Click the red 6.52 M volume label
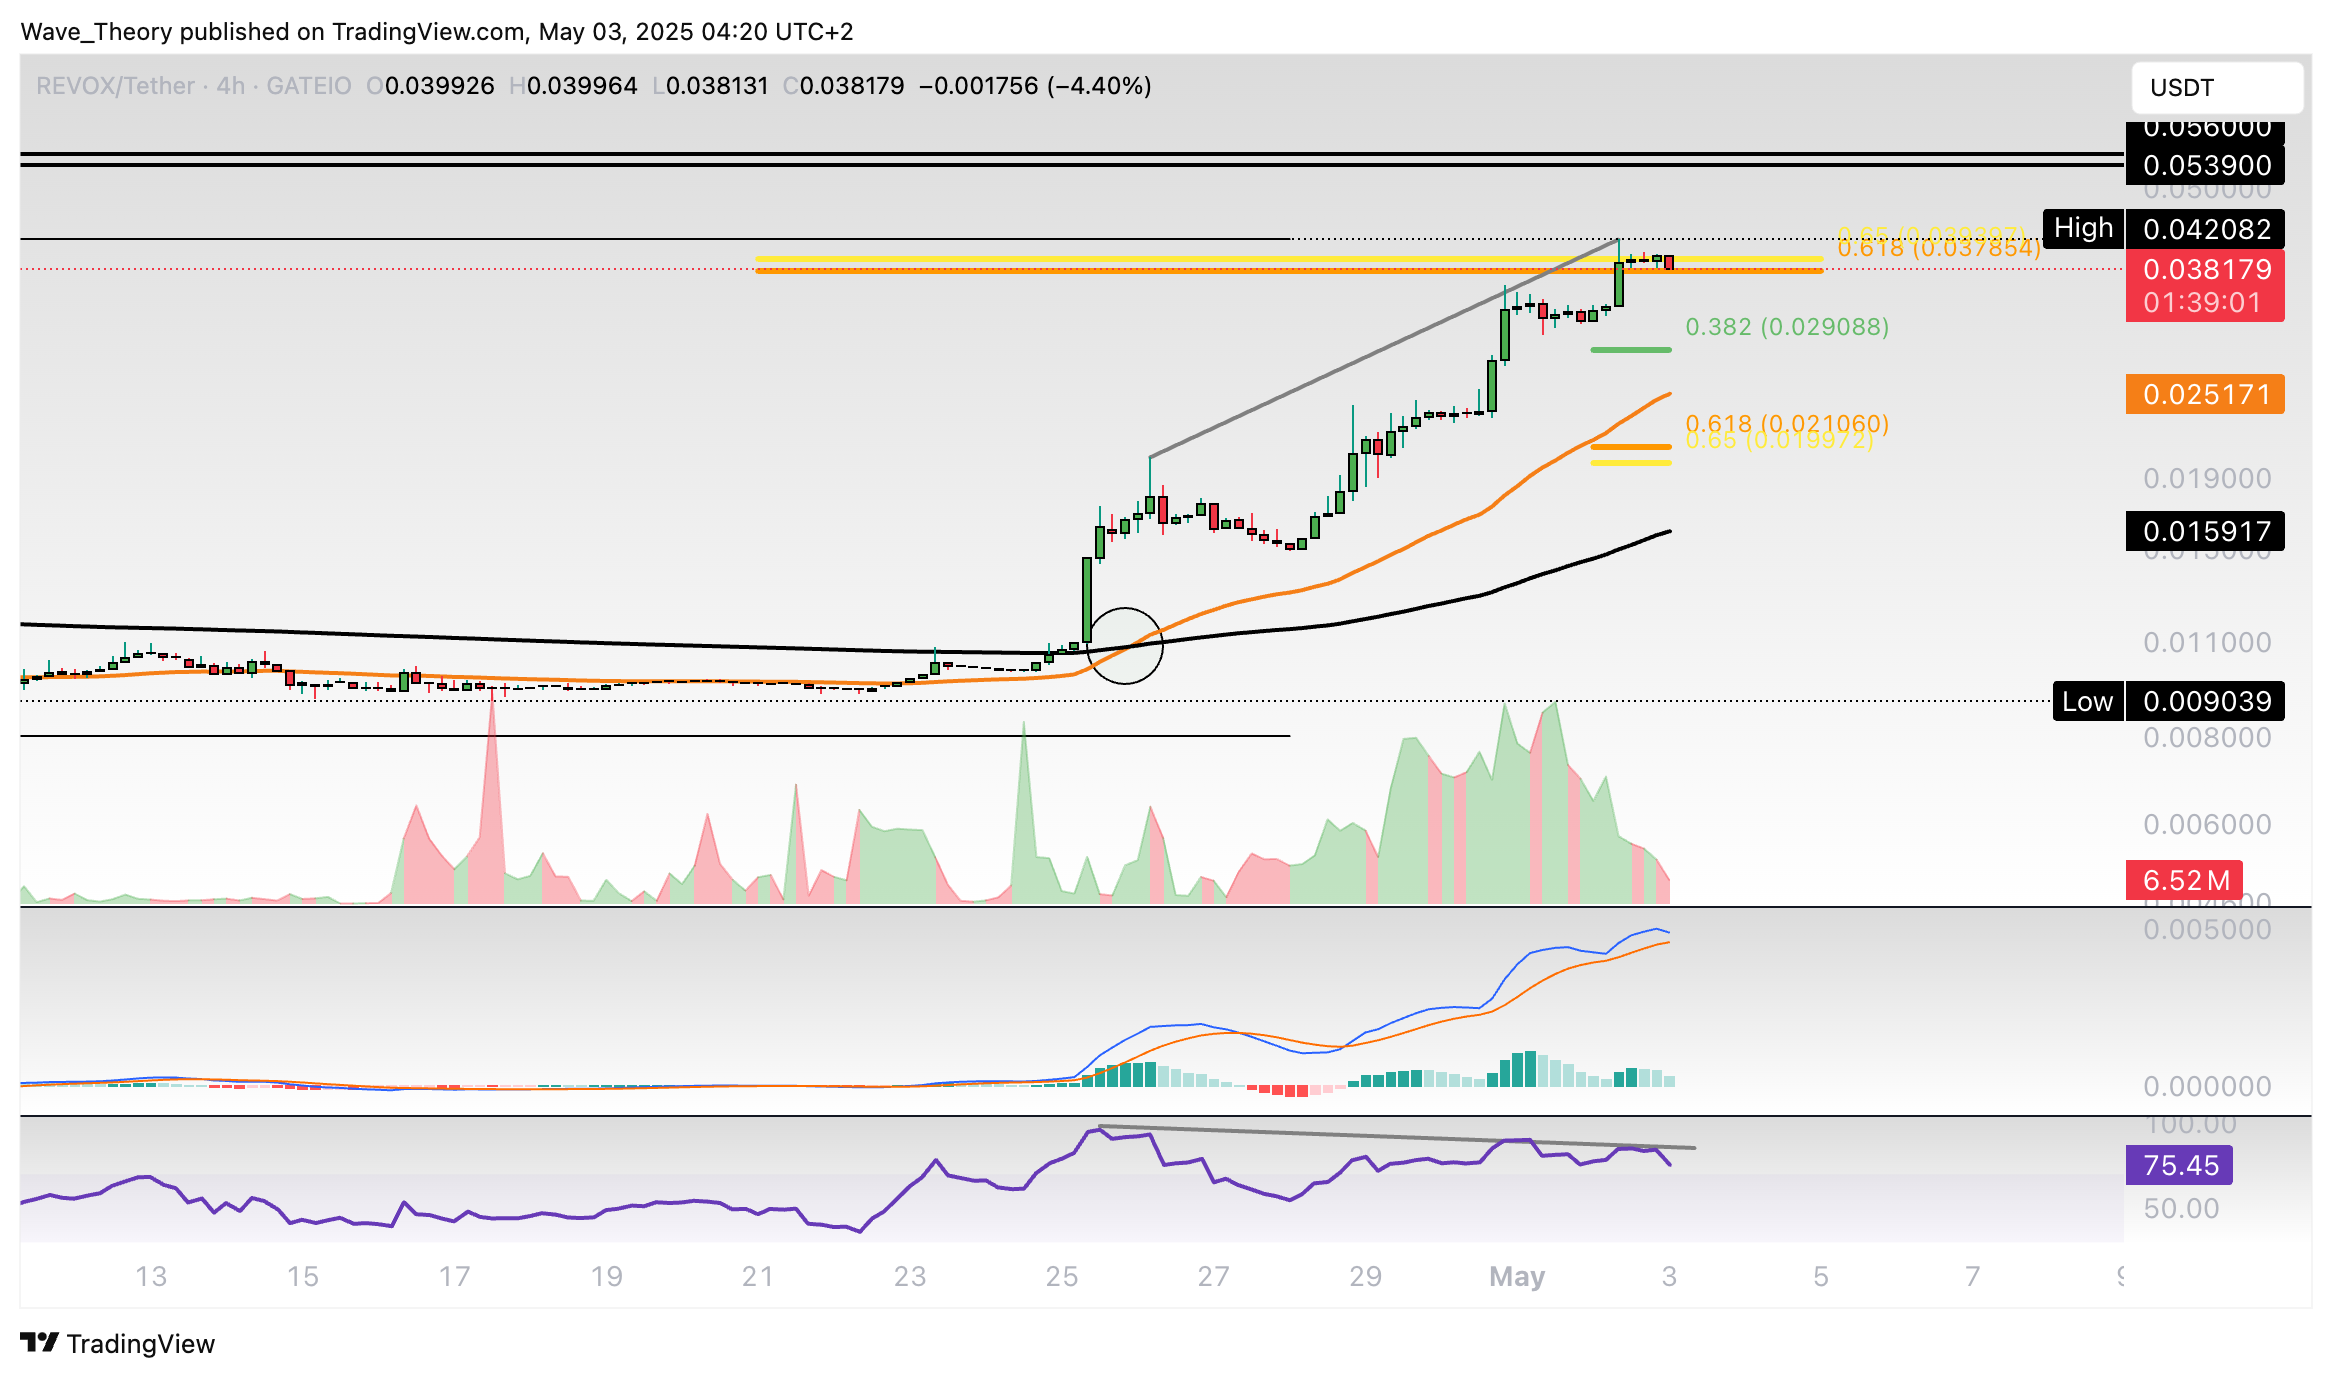Image resolution: width=2332 pixels, height=1378 pixels. 2184,880
